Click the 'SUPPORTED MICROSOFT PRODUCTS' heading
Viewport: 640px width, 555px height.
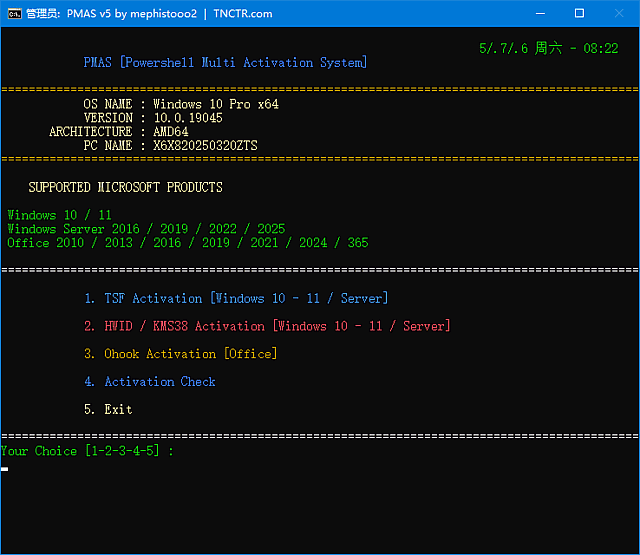pos(125,187)
